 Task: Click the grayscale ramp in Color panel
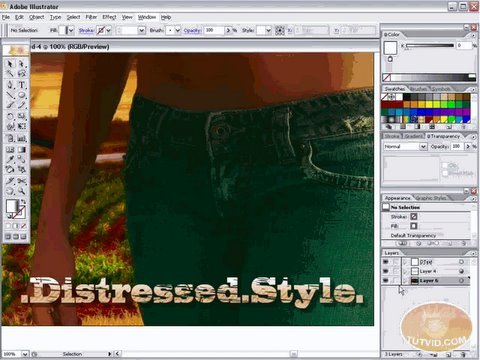click(433, 78)
